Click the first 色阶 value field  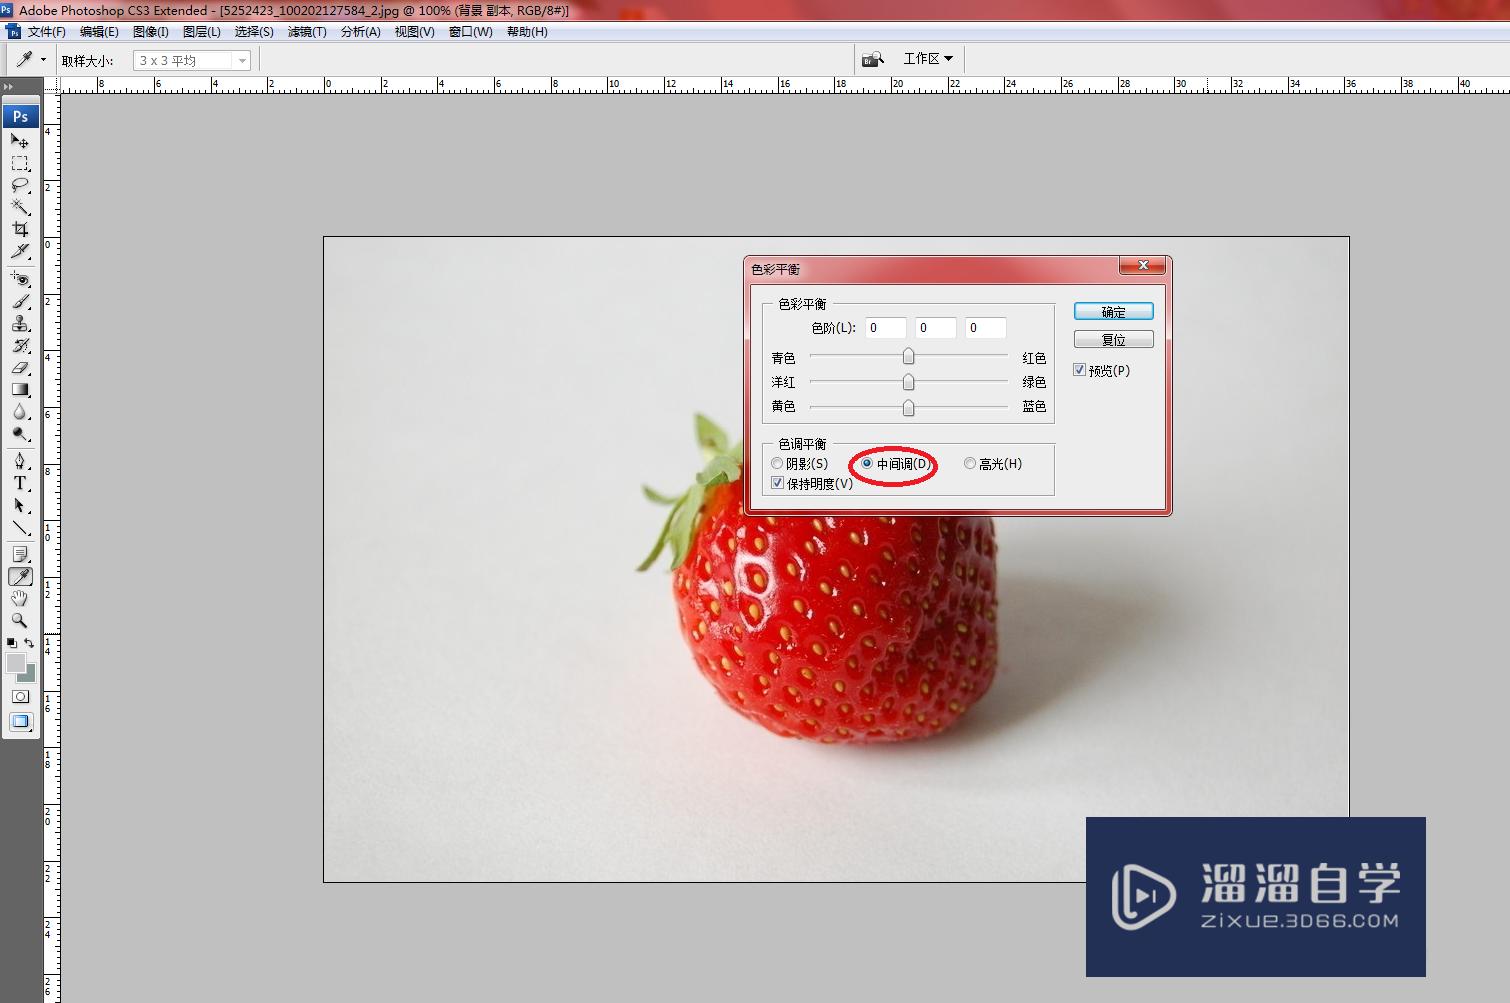pos(886,328)
